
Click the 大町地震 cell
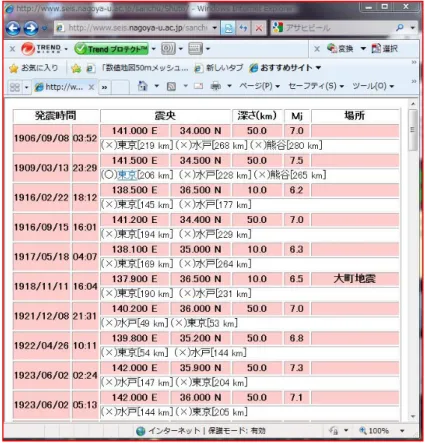pyautogui.click(x=355, y=279)
